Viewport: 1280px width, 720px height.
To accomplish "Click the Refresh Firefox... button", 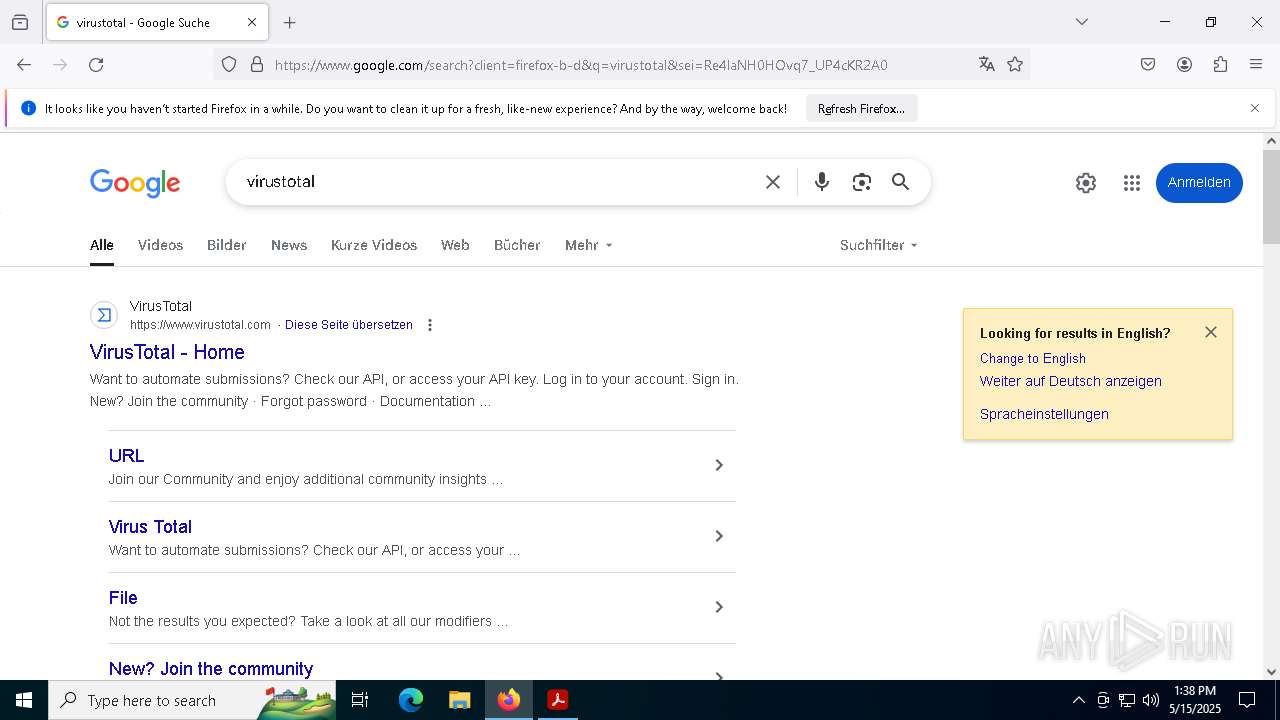I will tap(861, 109).
